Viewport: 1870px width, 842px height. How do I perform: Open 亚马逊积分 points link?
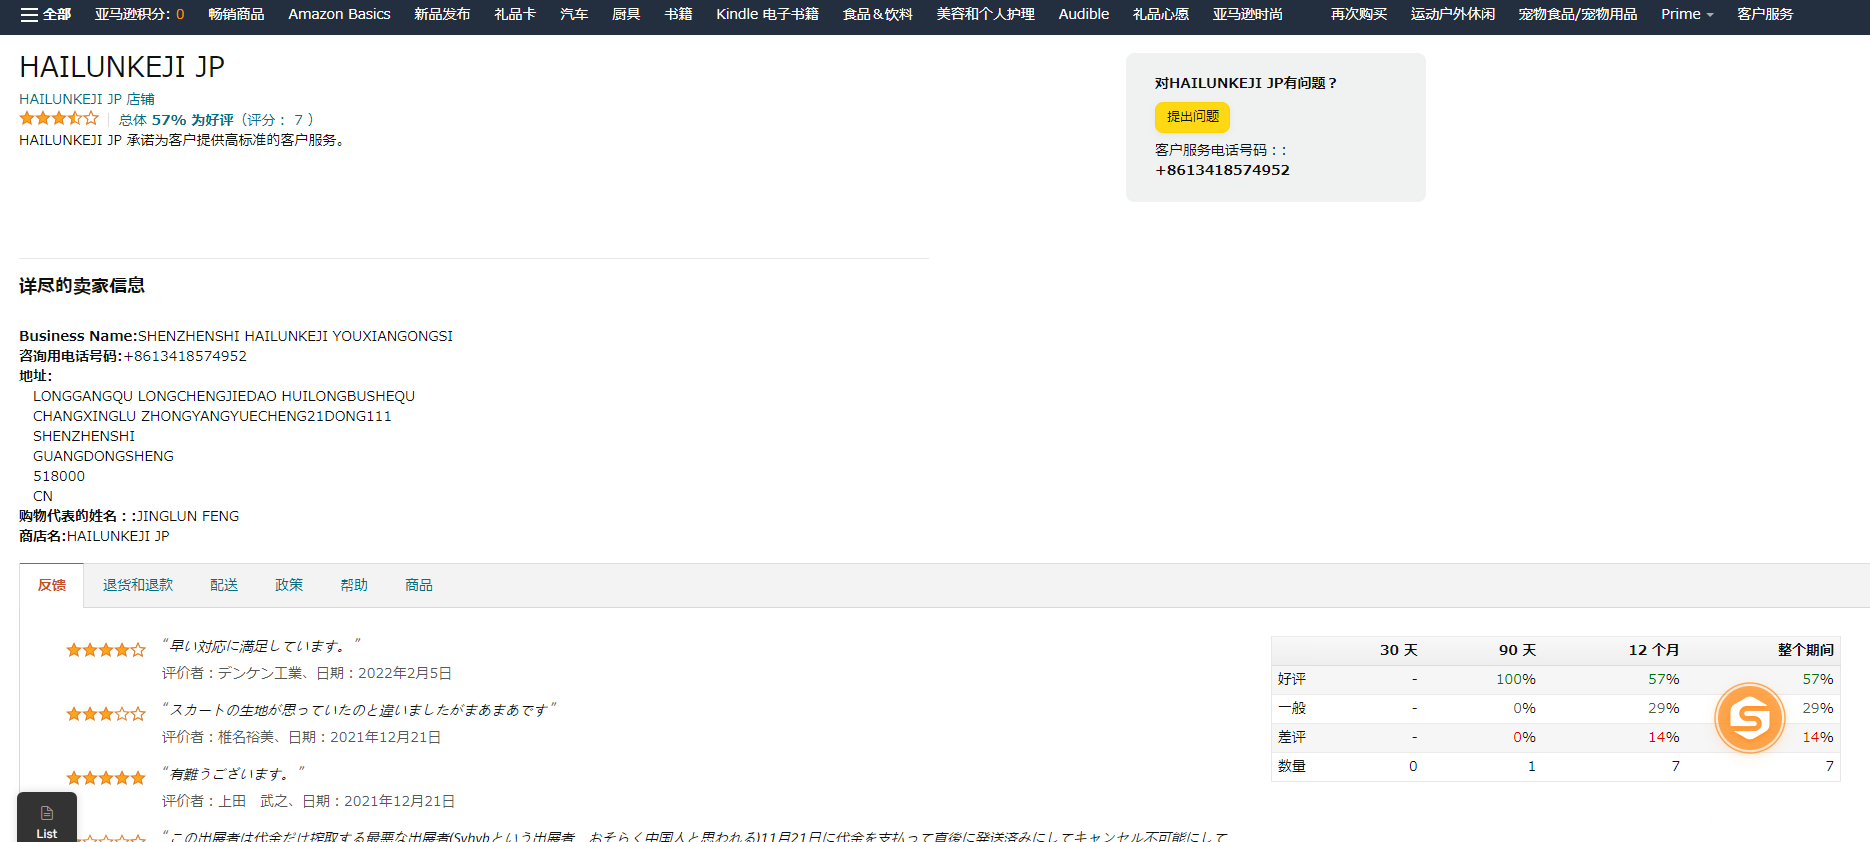tap(140, 14)
